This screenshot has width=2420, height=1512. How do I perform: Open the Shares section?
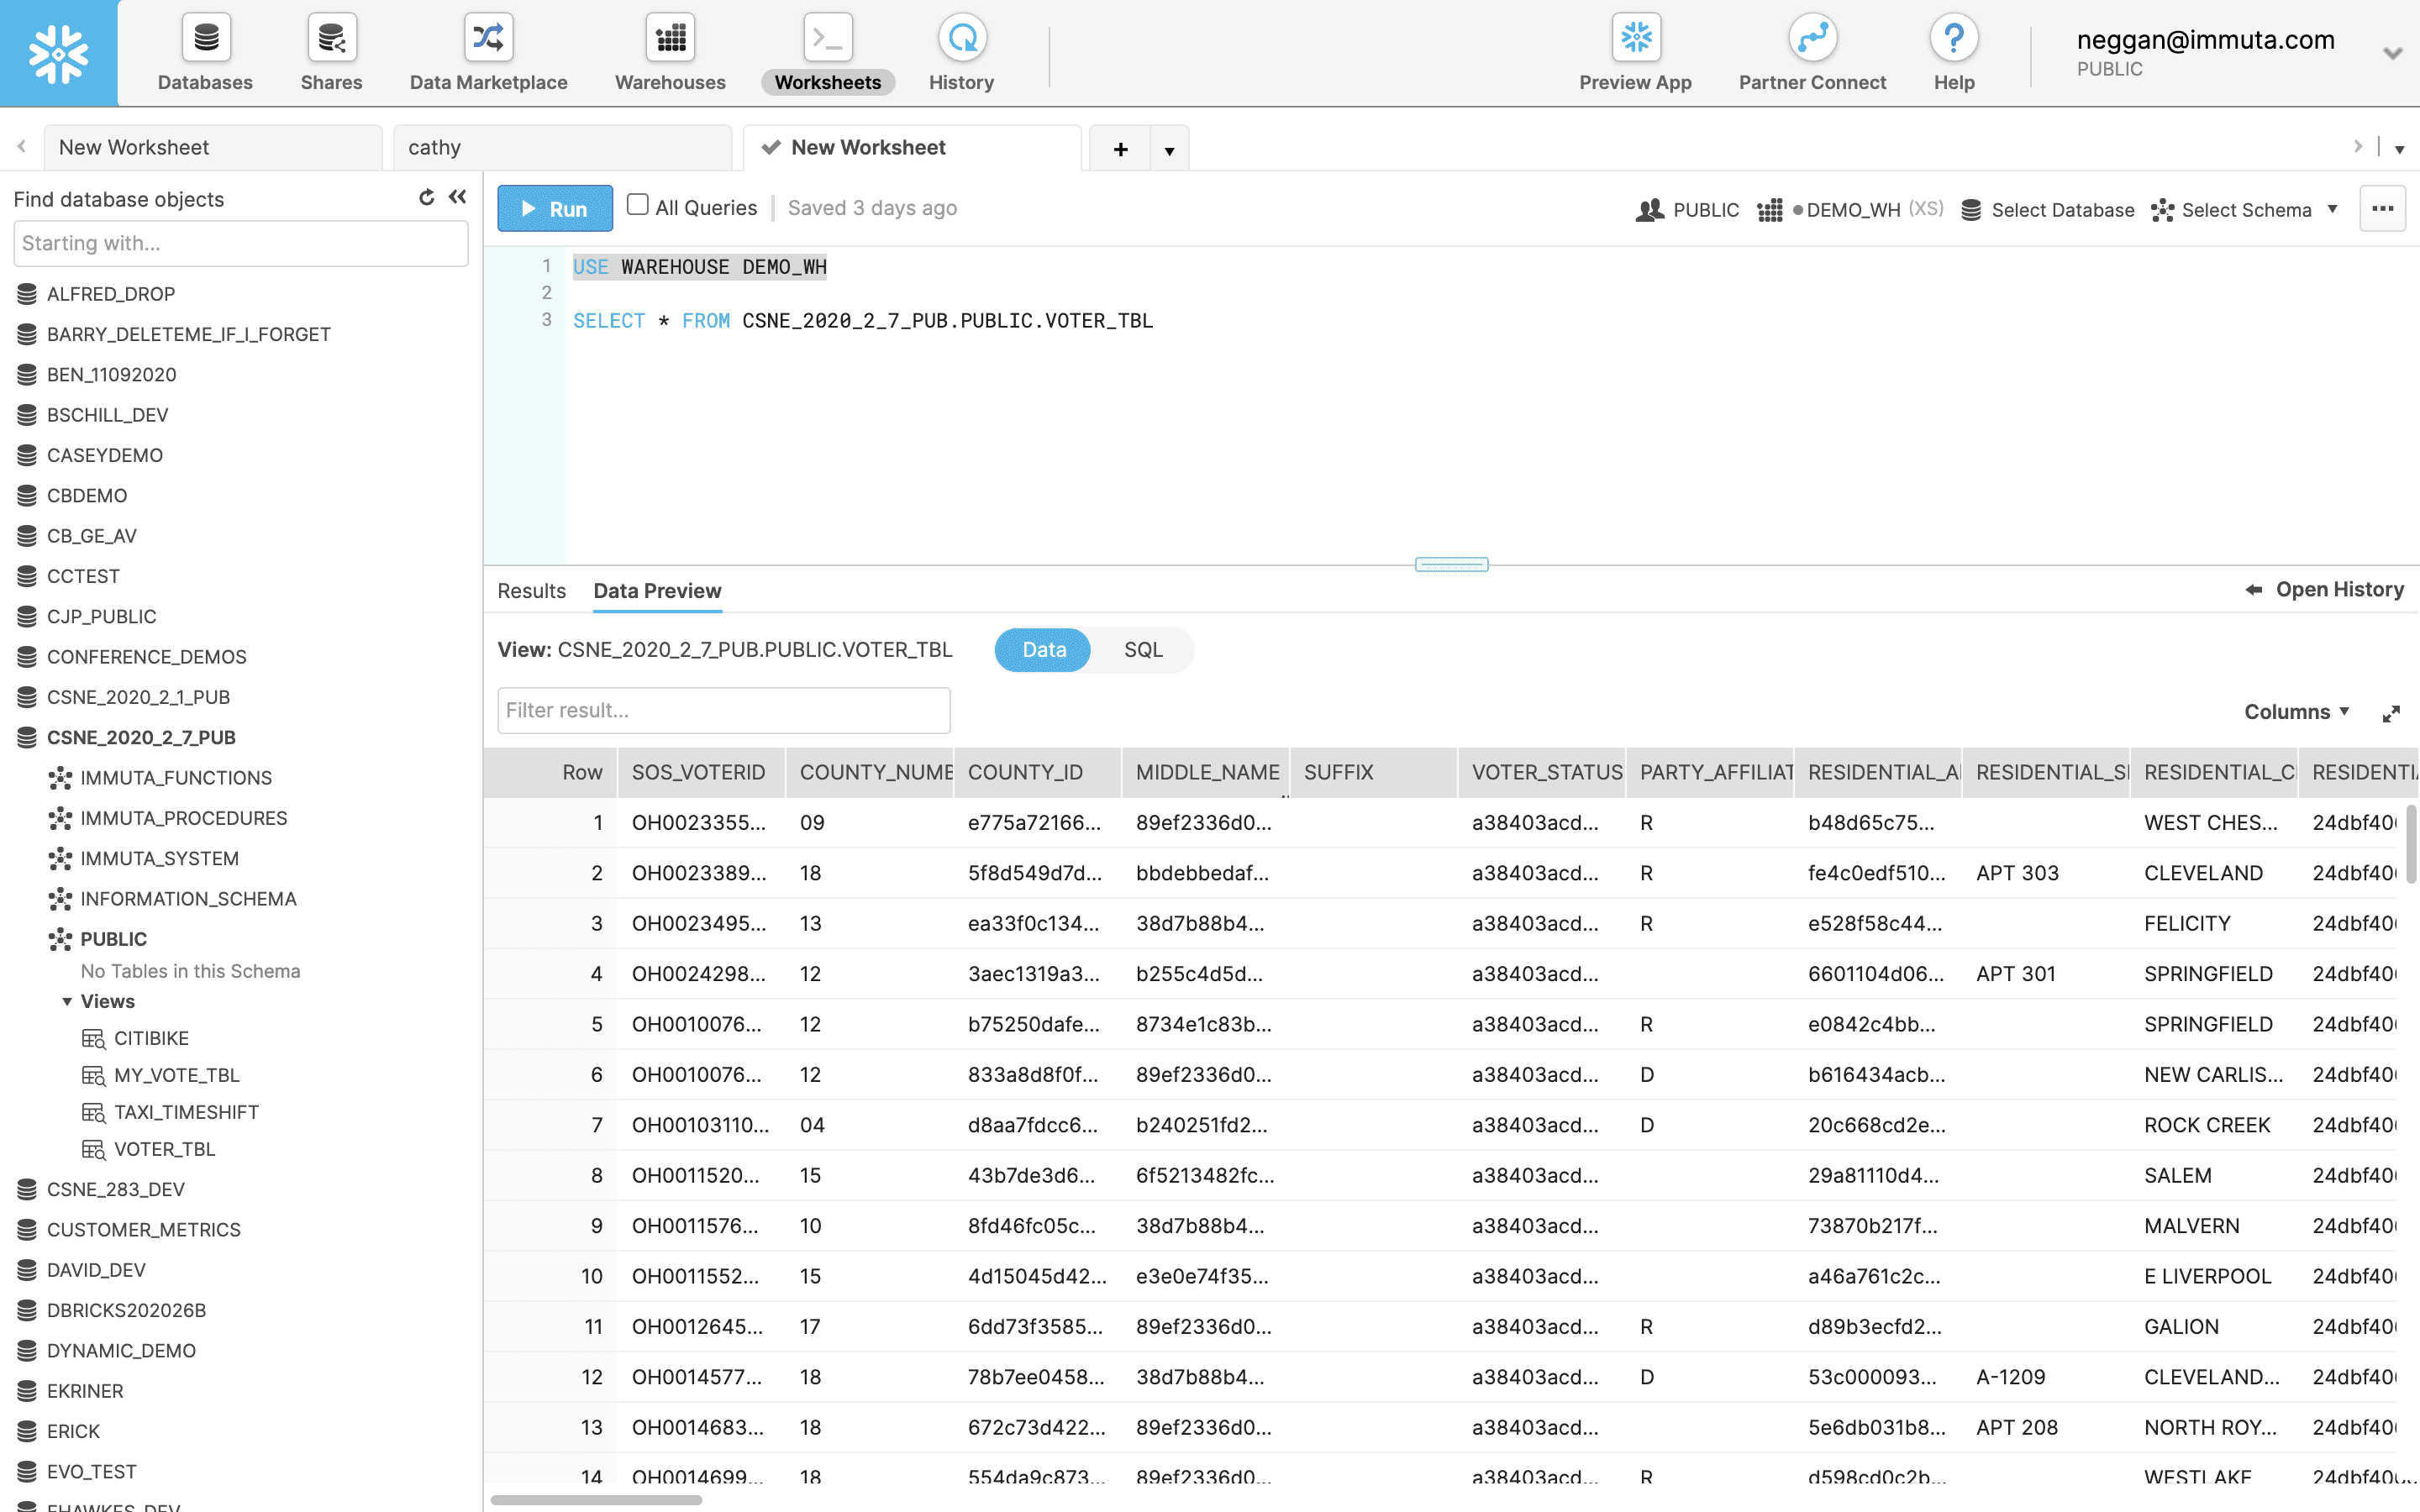330,52
